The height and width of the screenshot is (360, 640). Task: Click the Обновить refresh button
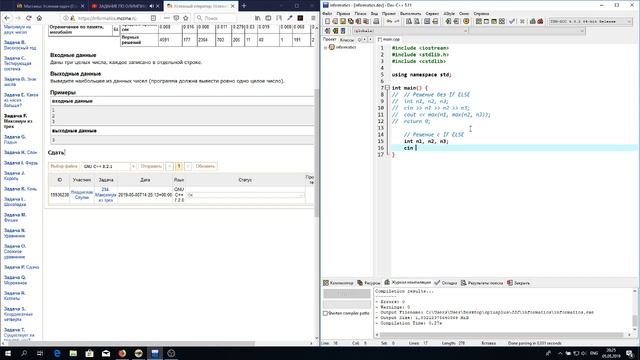click(x=205, y=166)
